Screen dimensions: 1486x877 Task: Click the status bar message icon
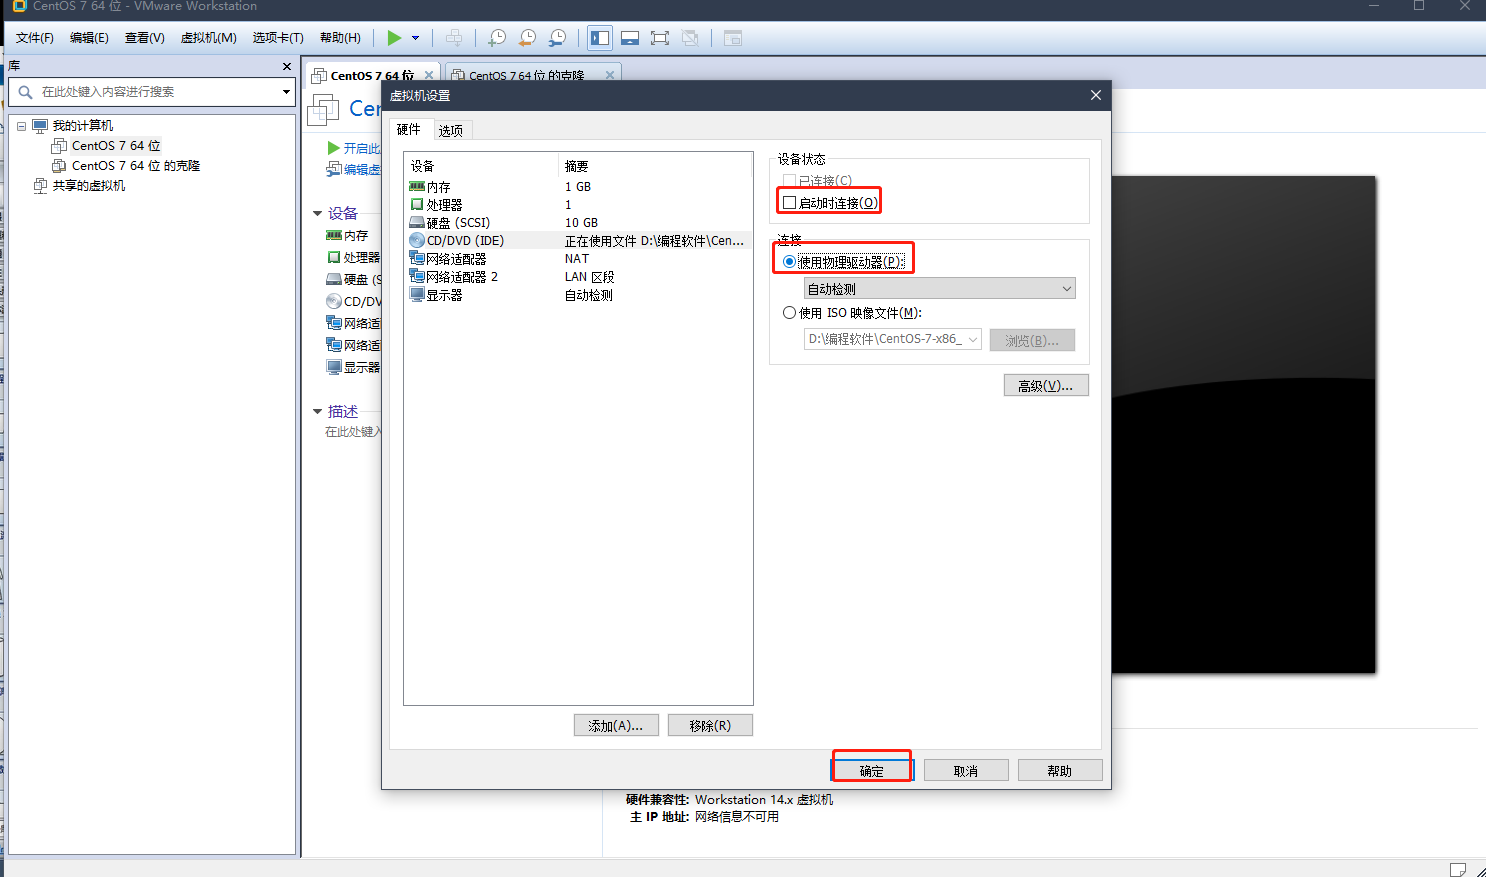tap(1457, 869)
